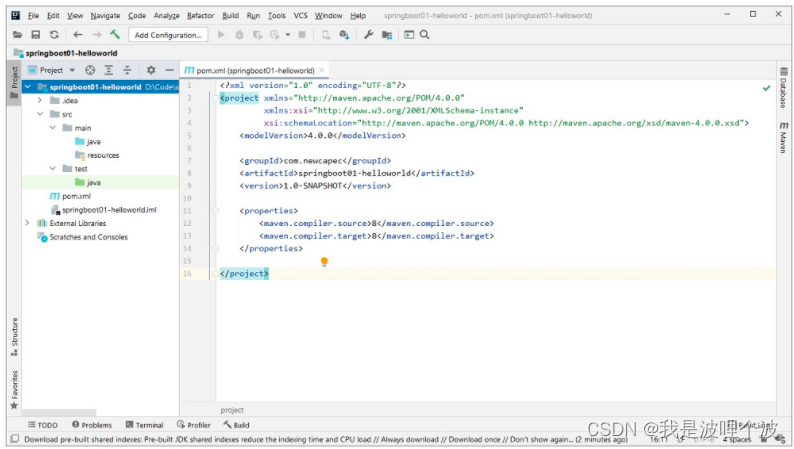Select pom.xml in the project tree
Viewport: 794px width, 449px height.
click(x=76, y=196)
